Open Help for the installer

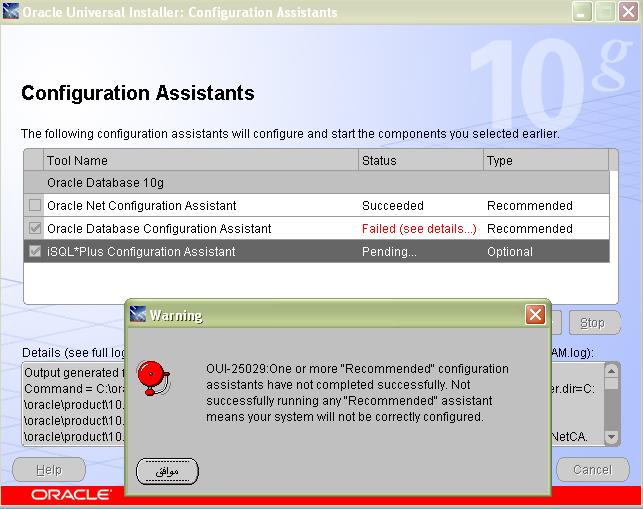click(x=48, y=470)
